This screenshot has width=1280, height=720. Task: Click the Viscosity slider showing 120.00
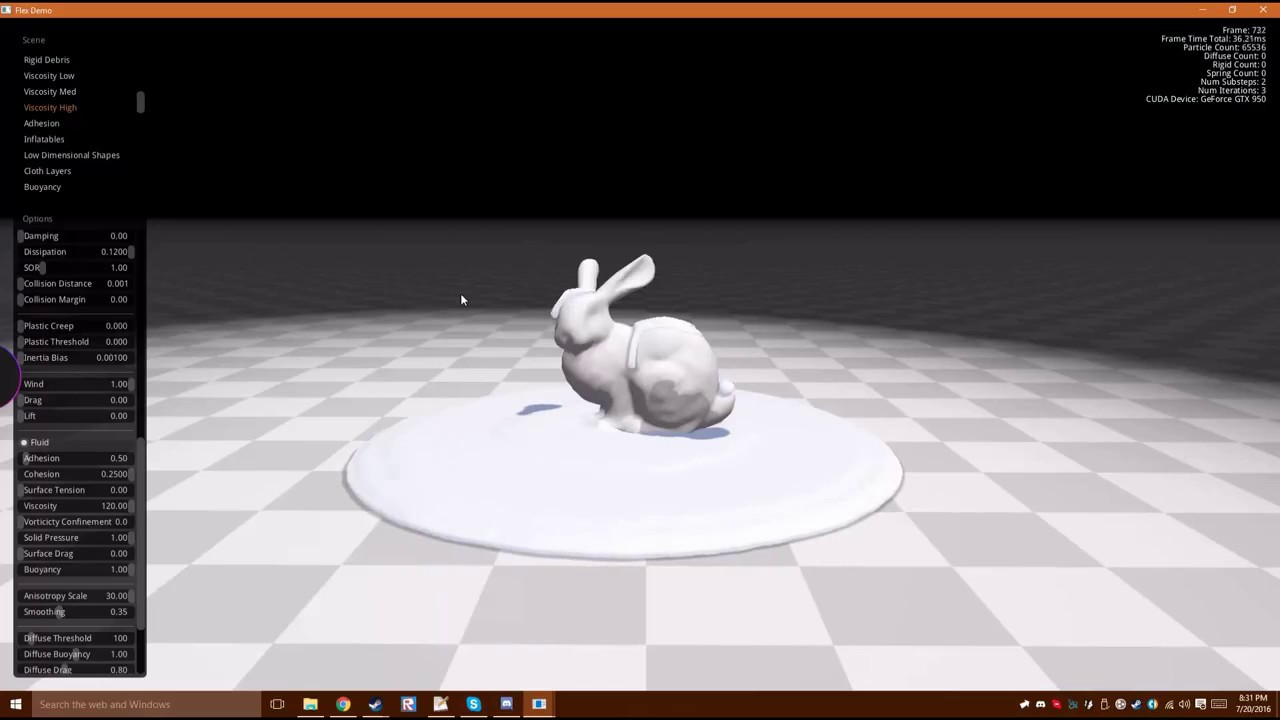point(76,506)
